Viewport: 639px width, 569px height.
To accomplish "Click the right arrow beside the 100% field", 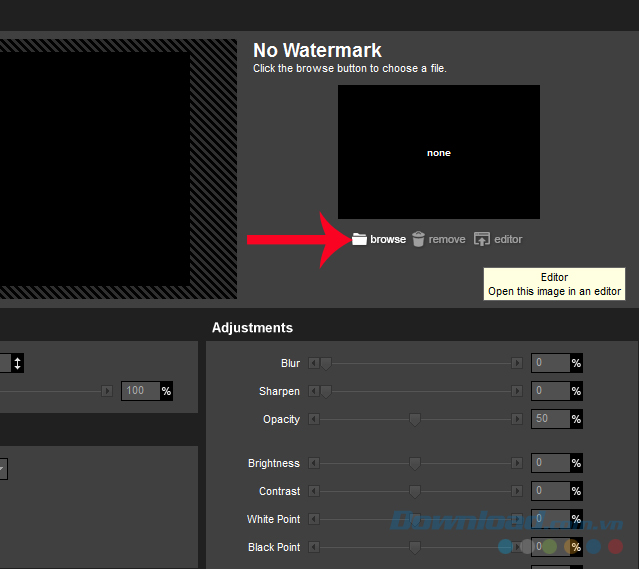I will [107, 391].
